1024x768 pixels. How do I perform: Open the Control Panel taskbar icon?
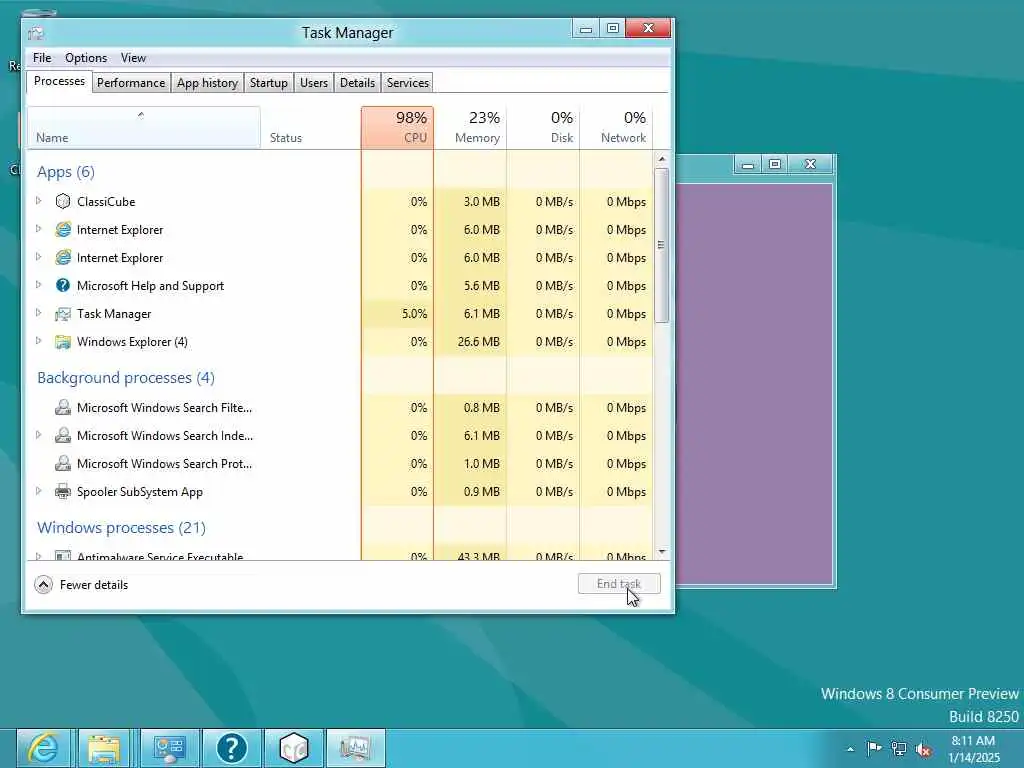pyautogui.click(x=170, y=748)
